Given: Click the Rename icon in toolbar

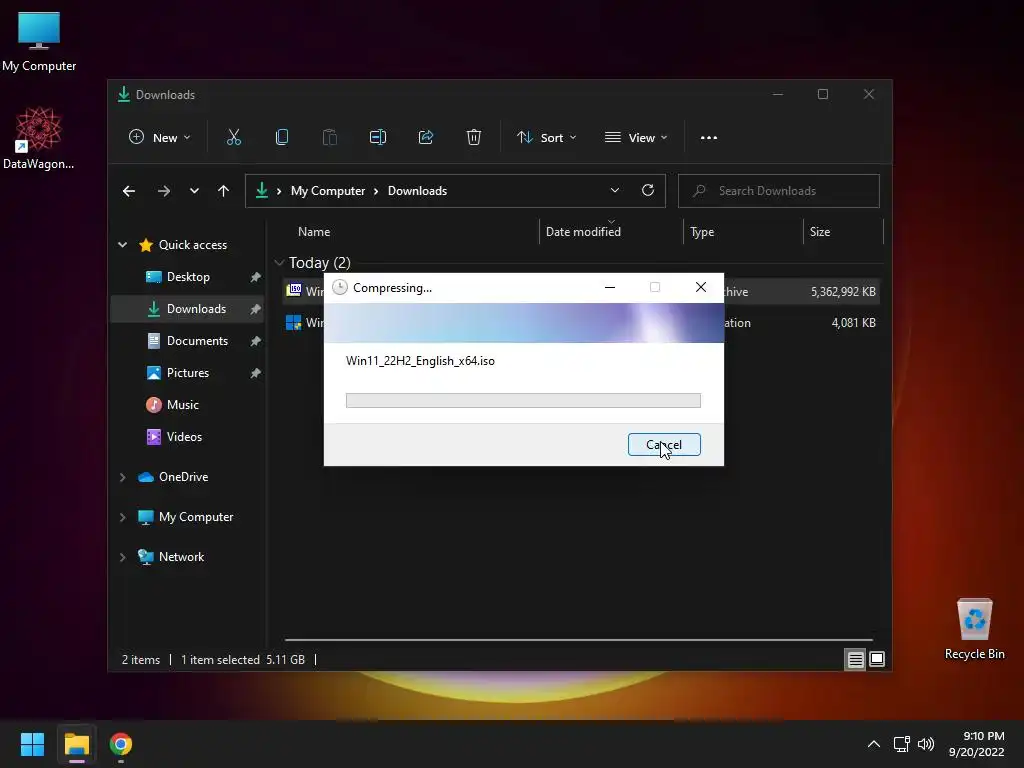Looking at the screenshot, I should point(378,137).
